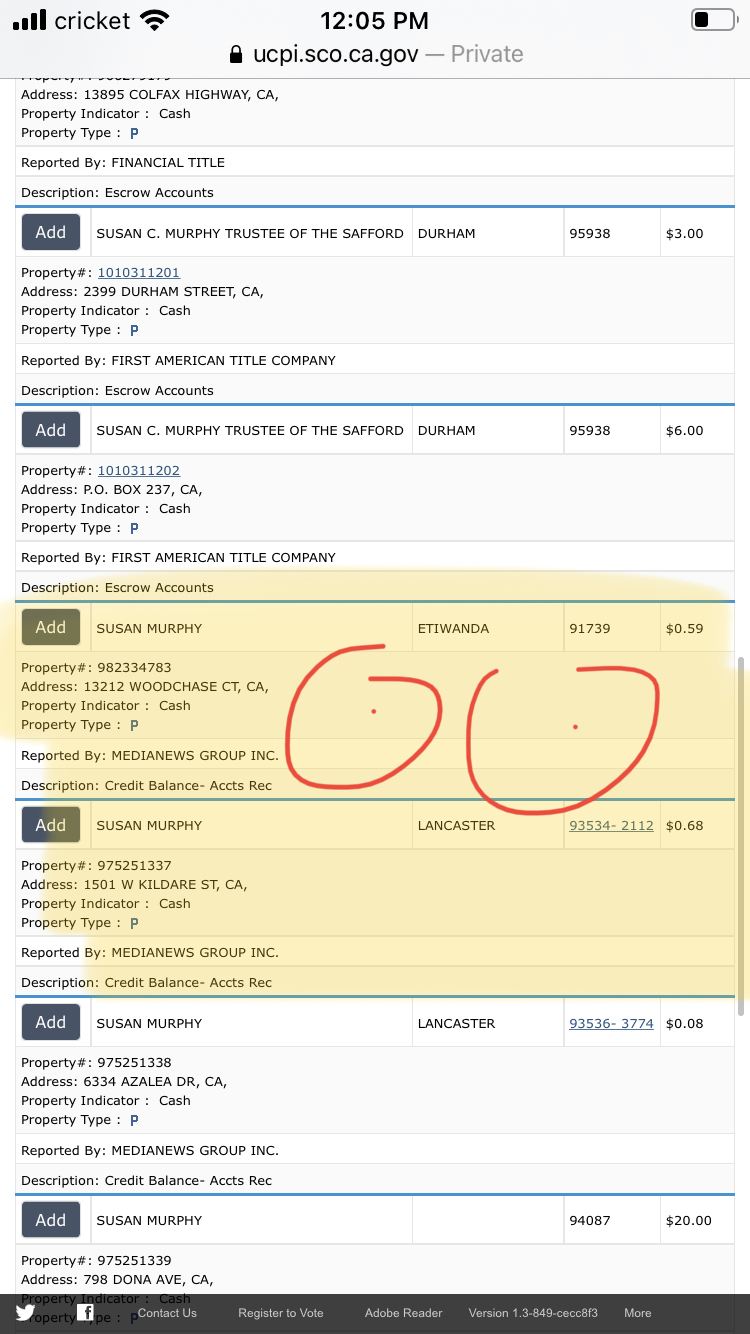Screen dimensions: 750x1334
Task: Click Property# 975251337 text
Action: pyautogui.click(x=96, y=865)
